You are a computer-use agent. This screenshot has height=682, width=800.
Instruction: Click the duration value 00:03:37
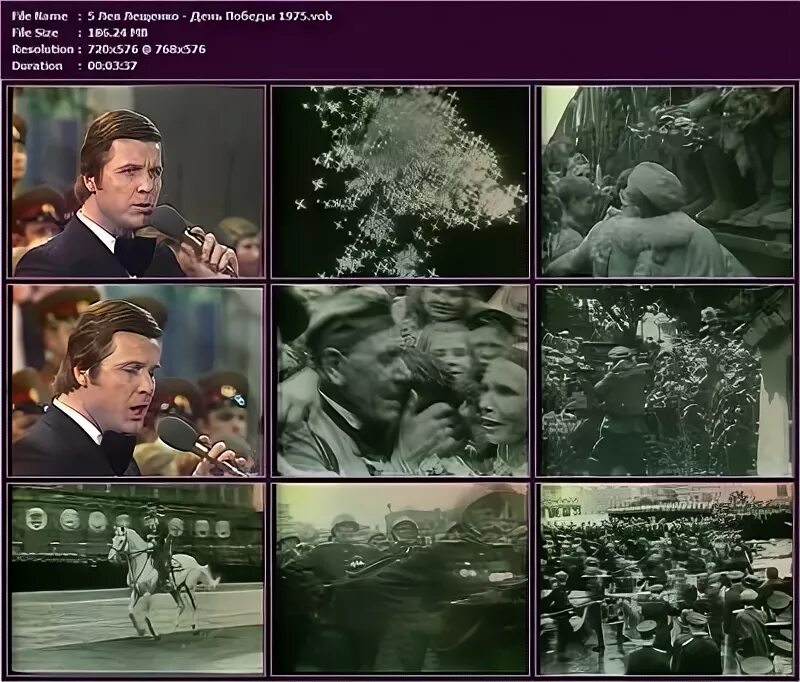(112, 65)
